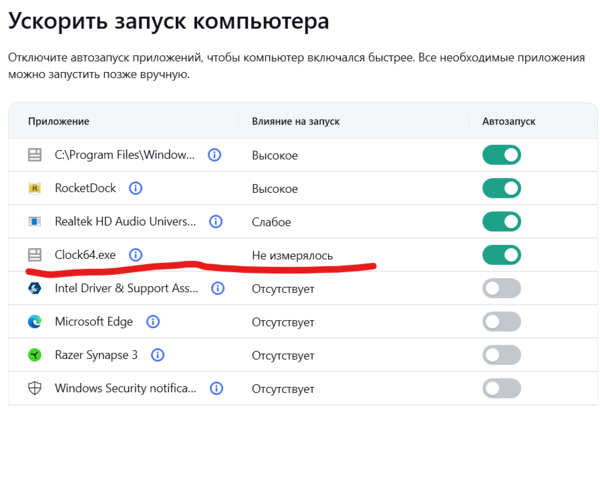Click Windows Security notifica... name
This screenshot has width=600, height=489.
pos(126,388)
